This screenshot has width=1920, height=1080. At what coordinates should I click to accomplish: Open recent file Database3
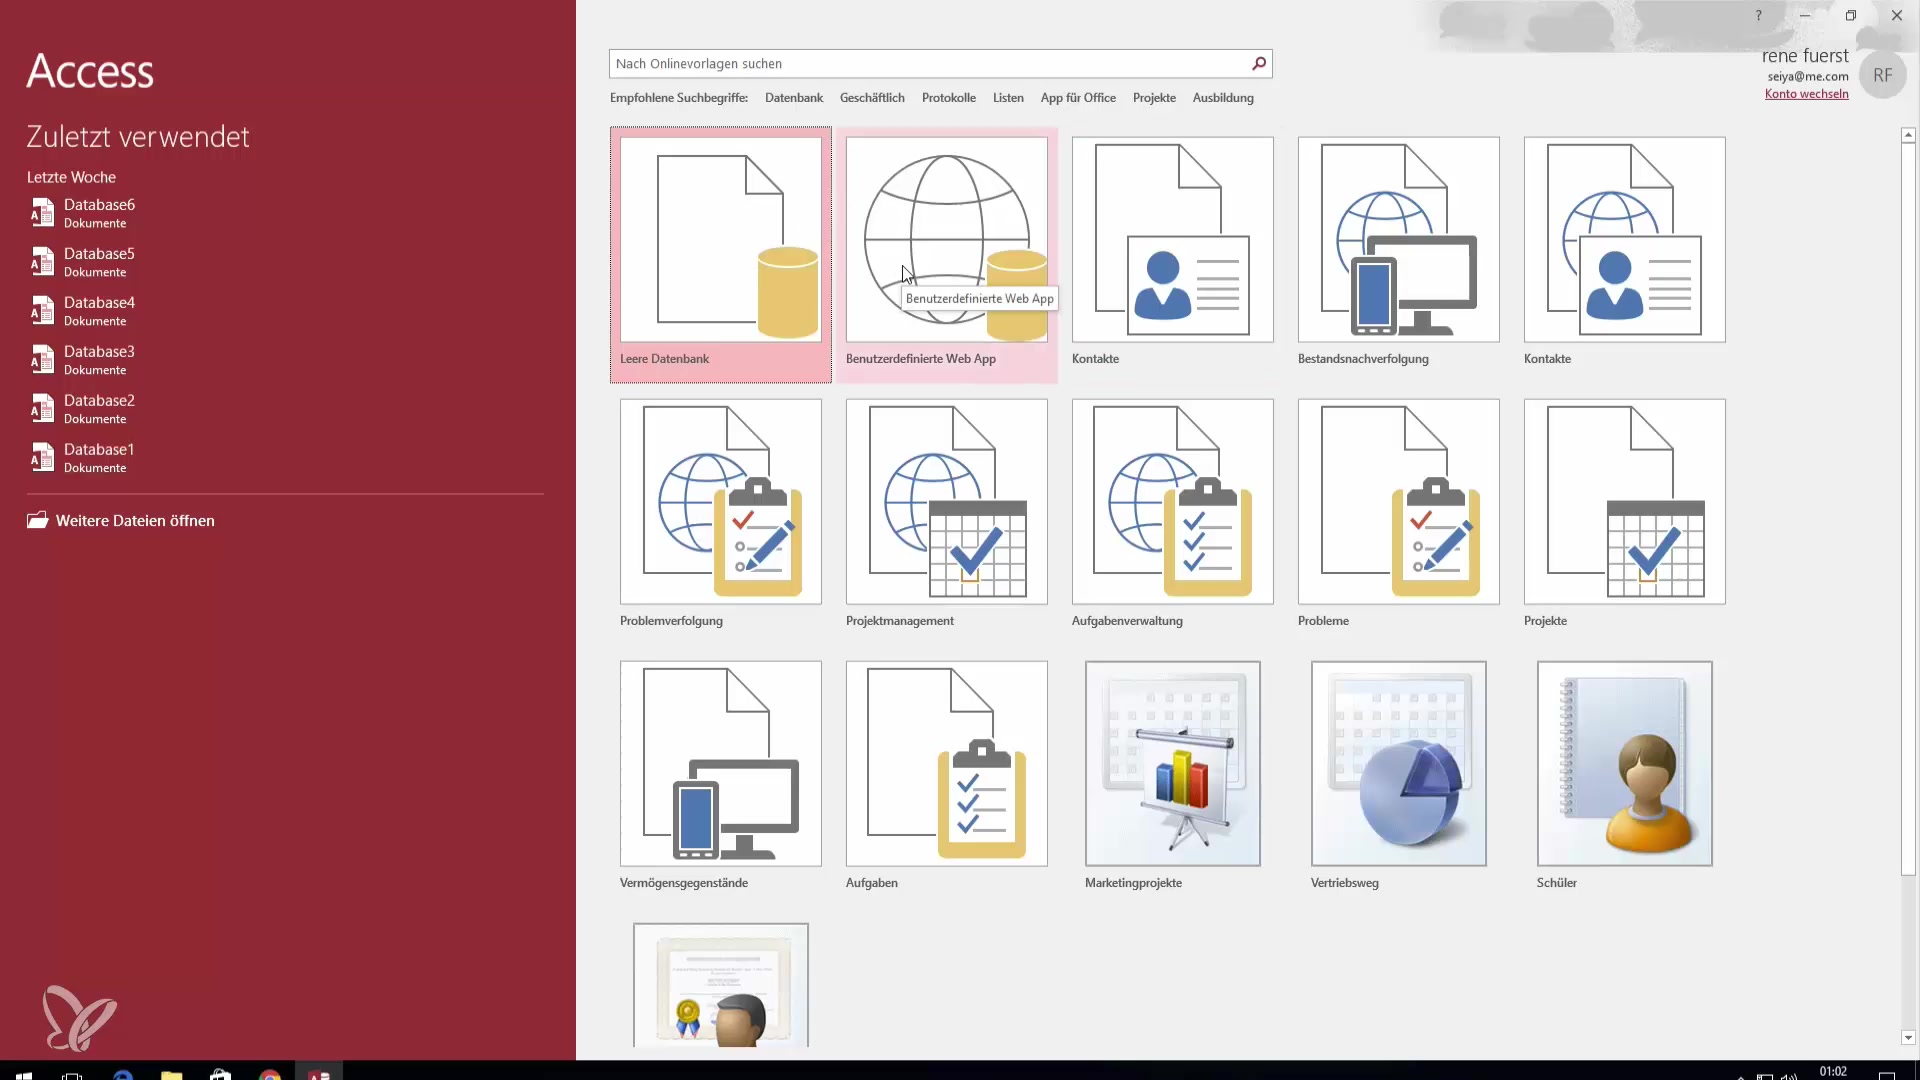click(99, 352)
